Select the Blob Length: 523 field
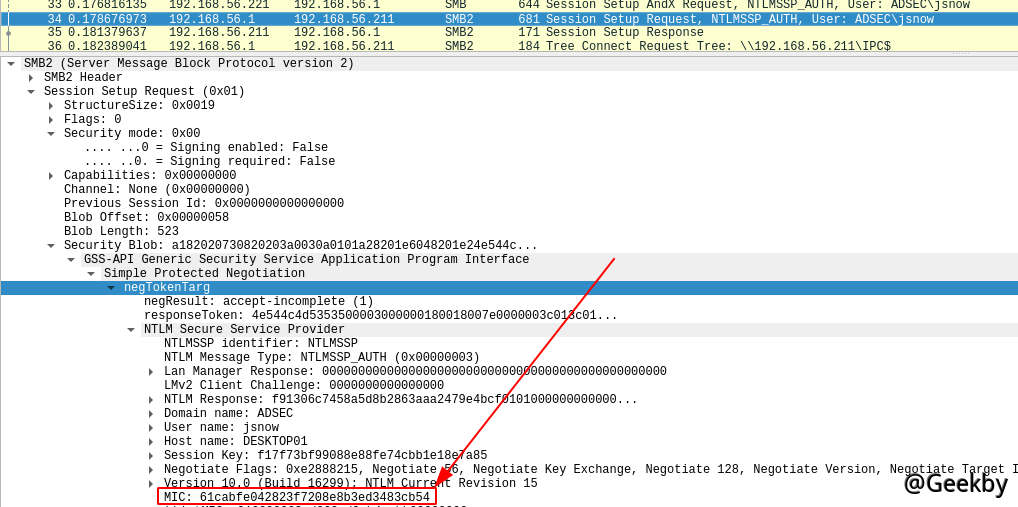The width and height of the screenshot is (1018, 507). (121, 232)
